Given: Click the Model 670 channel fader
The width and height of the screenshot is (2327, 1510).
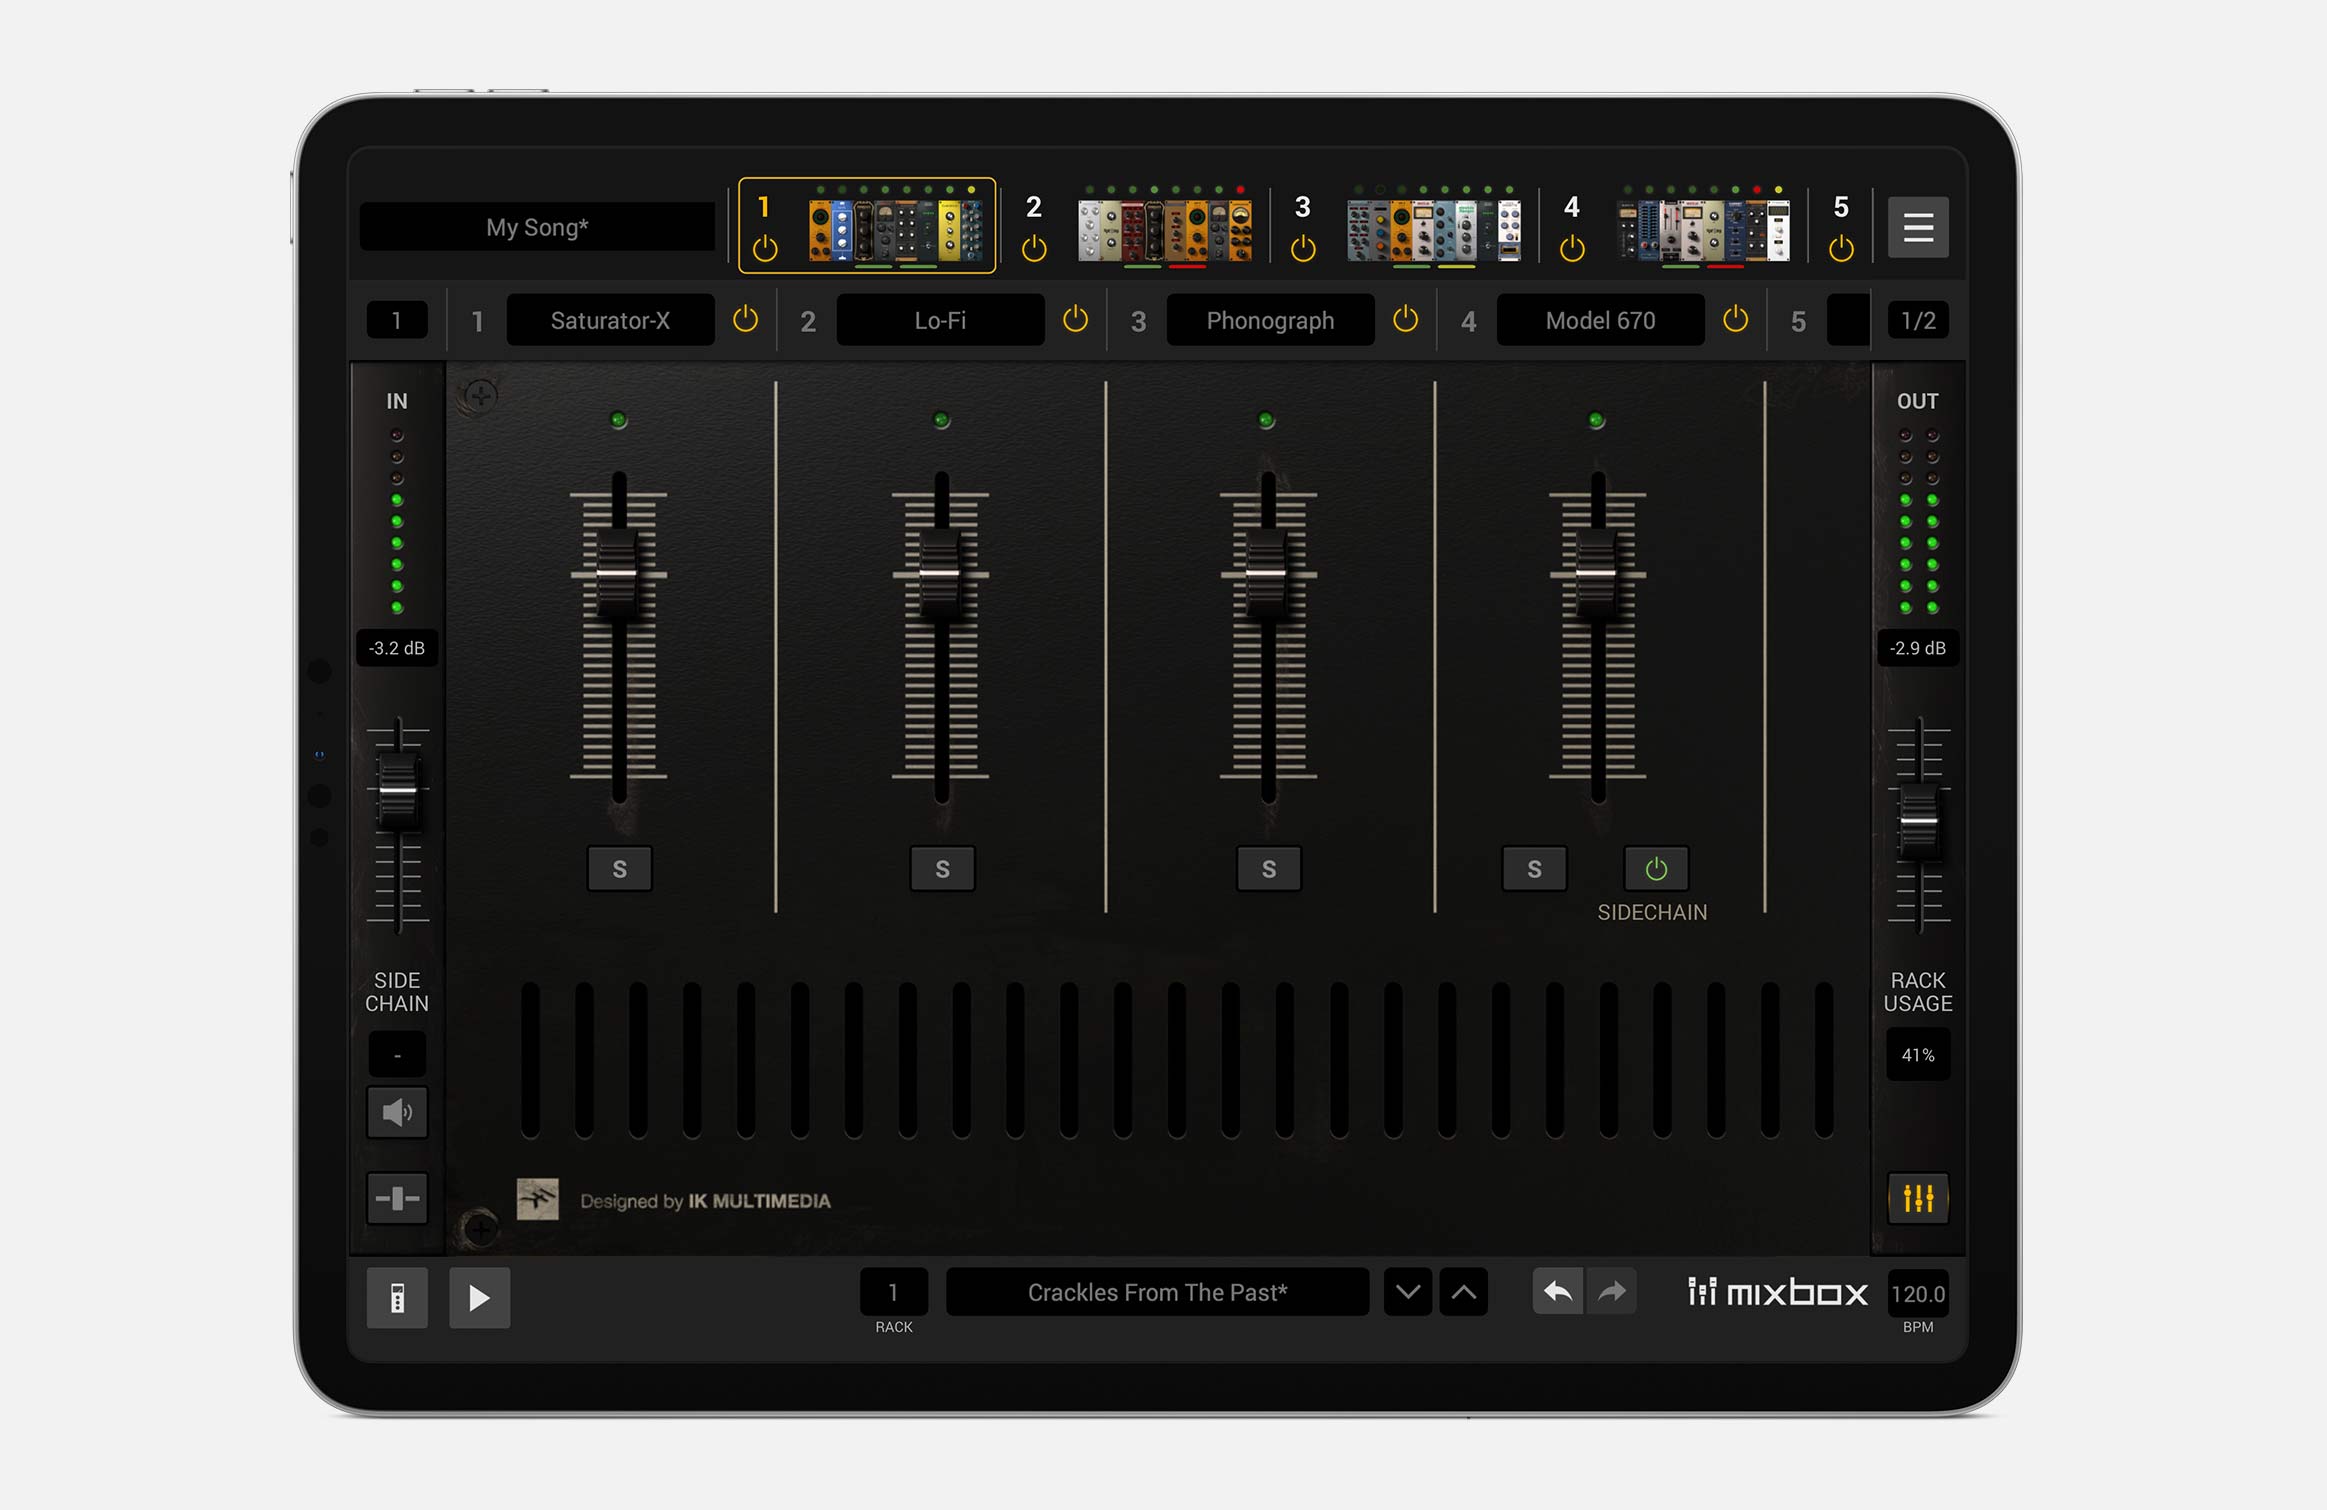Looking at the screenshot, I should [1597, 574].
